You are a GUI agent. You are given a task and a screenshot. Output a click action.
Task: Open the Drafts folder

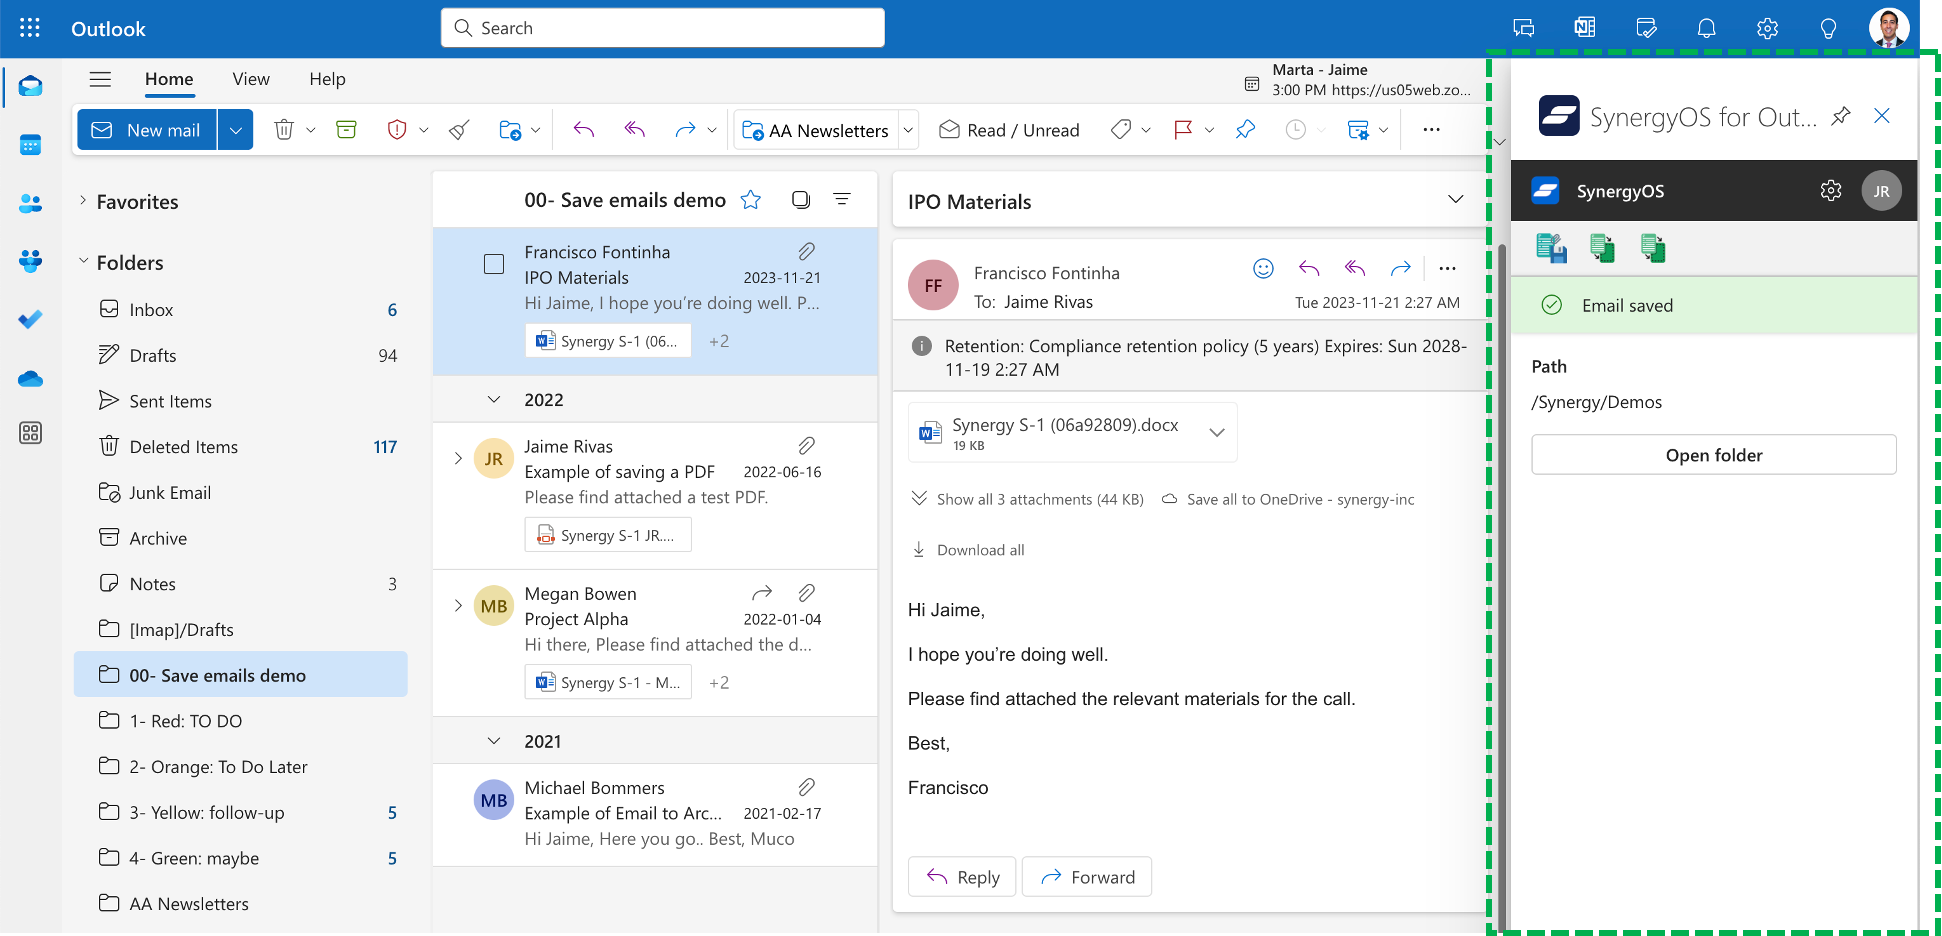[241, 356]
